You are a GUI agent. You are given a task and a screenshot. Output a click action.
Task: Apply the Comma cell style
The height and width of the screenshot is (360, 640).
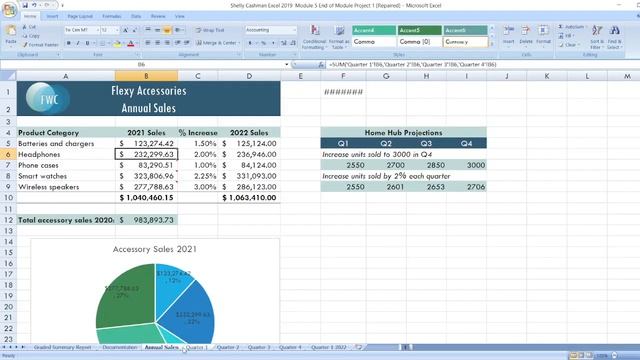pyautogui.click(x=374, y=42)
